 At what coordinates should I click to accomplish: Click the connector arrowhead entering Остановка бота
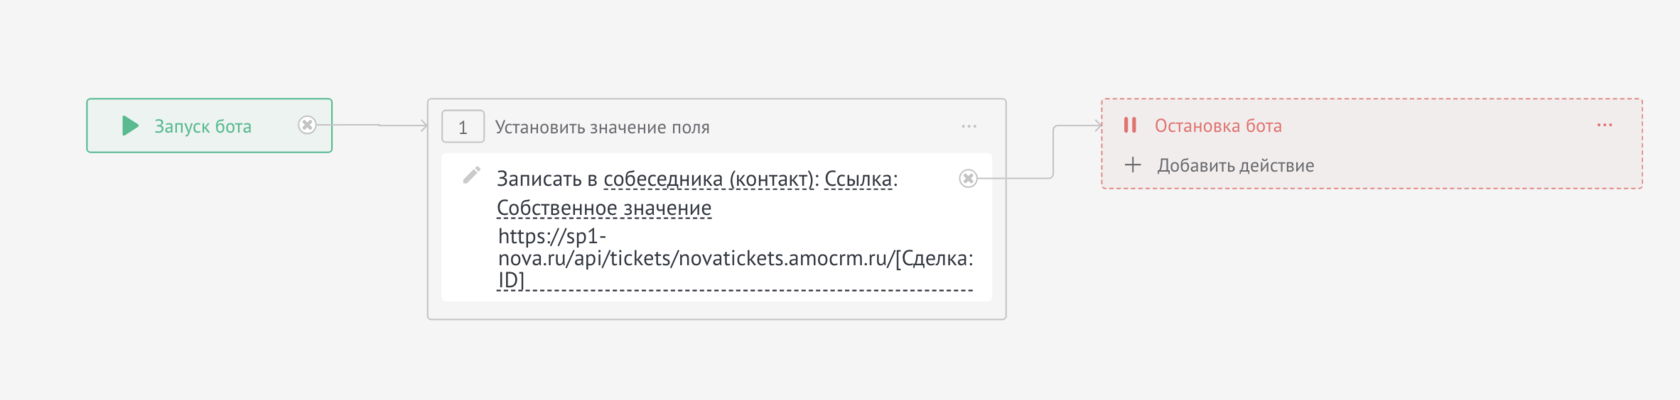tap(1098, 125)
